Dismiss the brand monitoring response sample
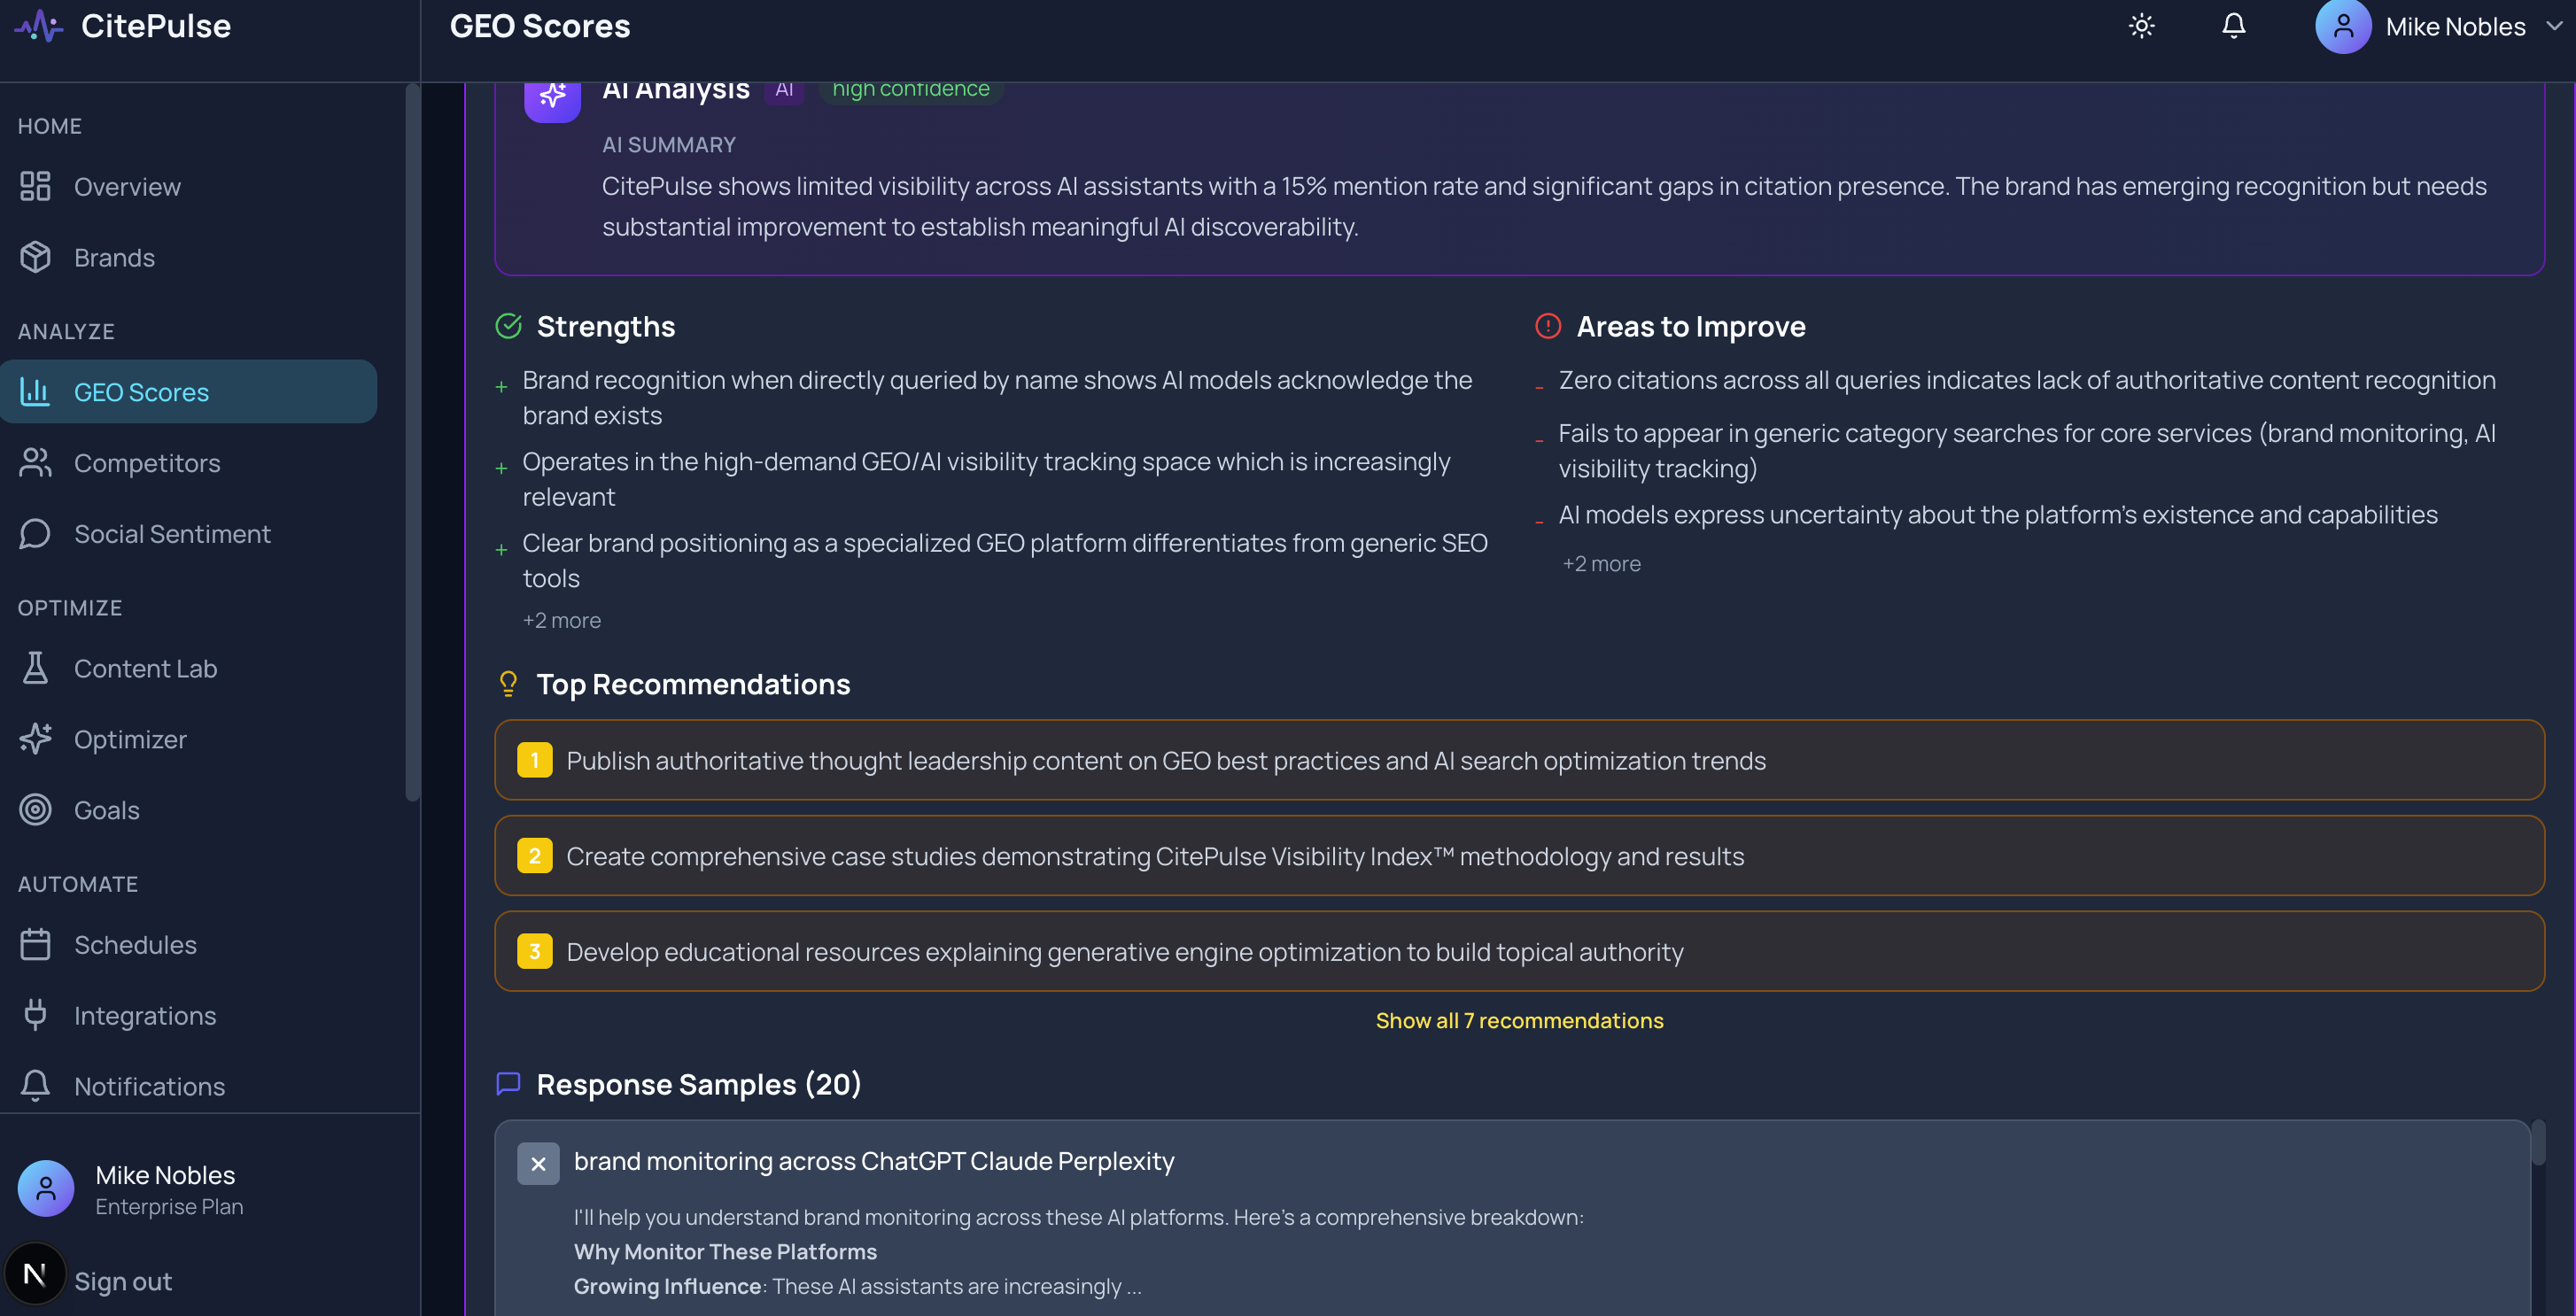This screenshot has height=1316, width=2576. click(x=538, y=1163)
